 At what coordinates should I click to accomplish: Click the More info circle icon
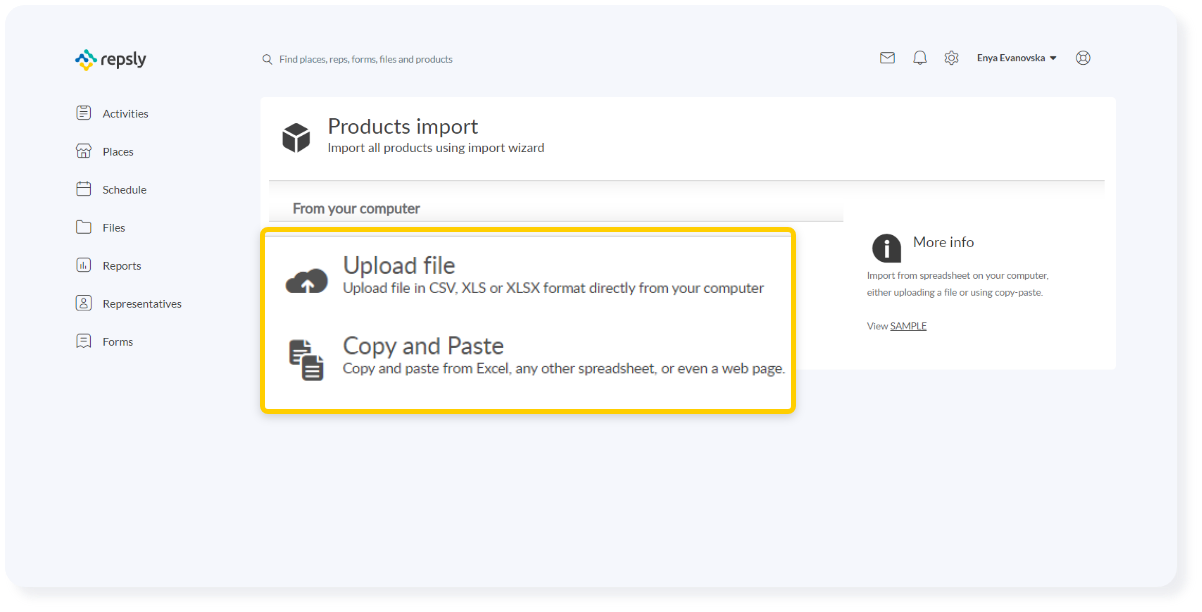click(886, 249)
